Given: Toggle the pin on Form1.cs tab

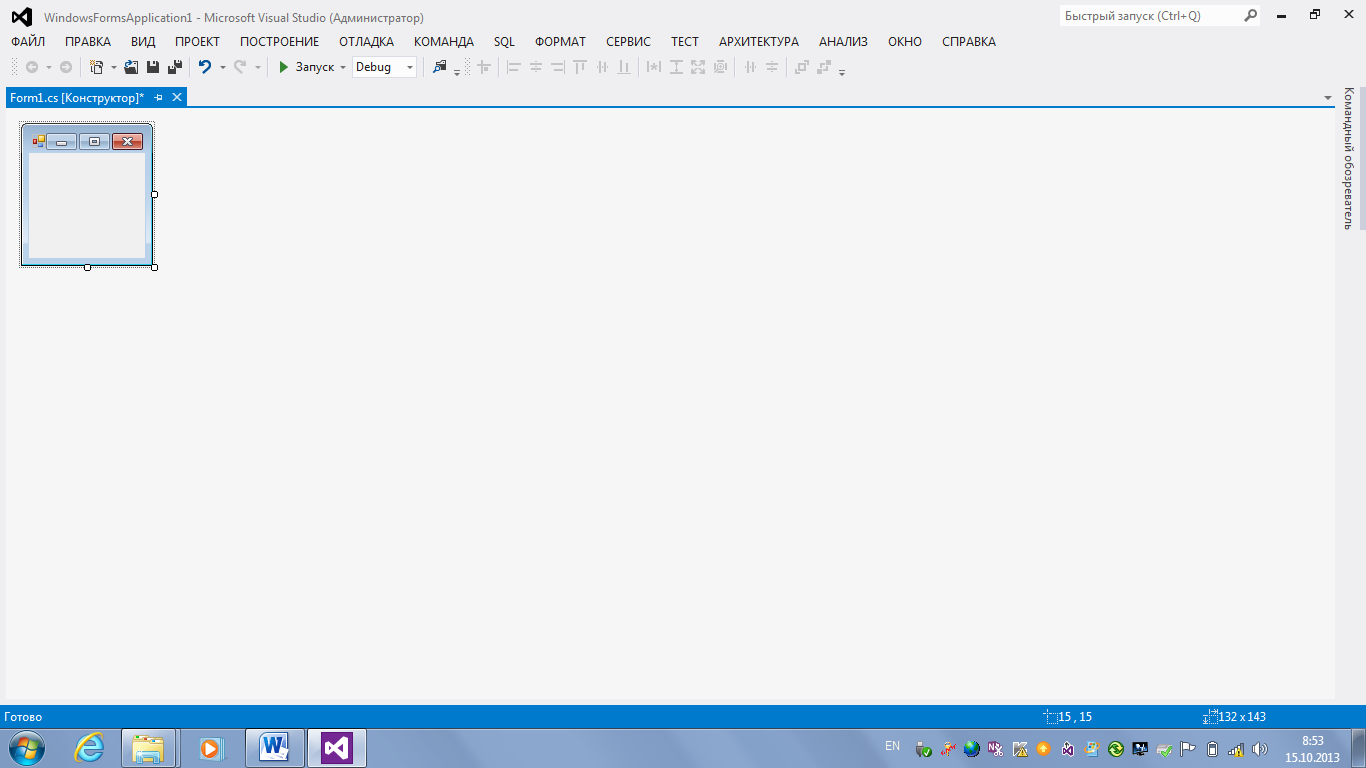Looking at the screenshot, I should point(159,97).
